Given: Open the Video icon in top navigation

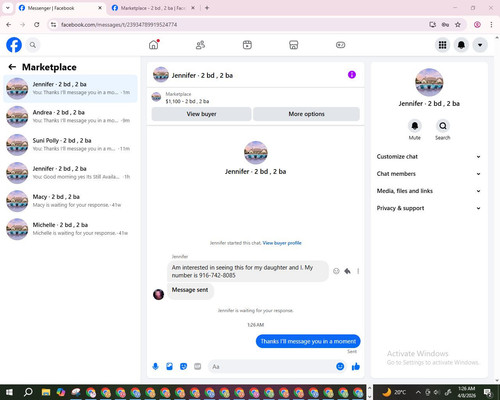Looking at the screenshot, I should (247, 45).
